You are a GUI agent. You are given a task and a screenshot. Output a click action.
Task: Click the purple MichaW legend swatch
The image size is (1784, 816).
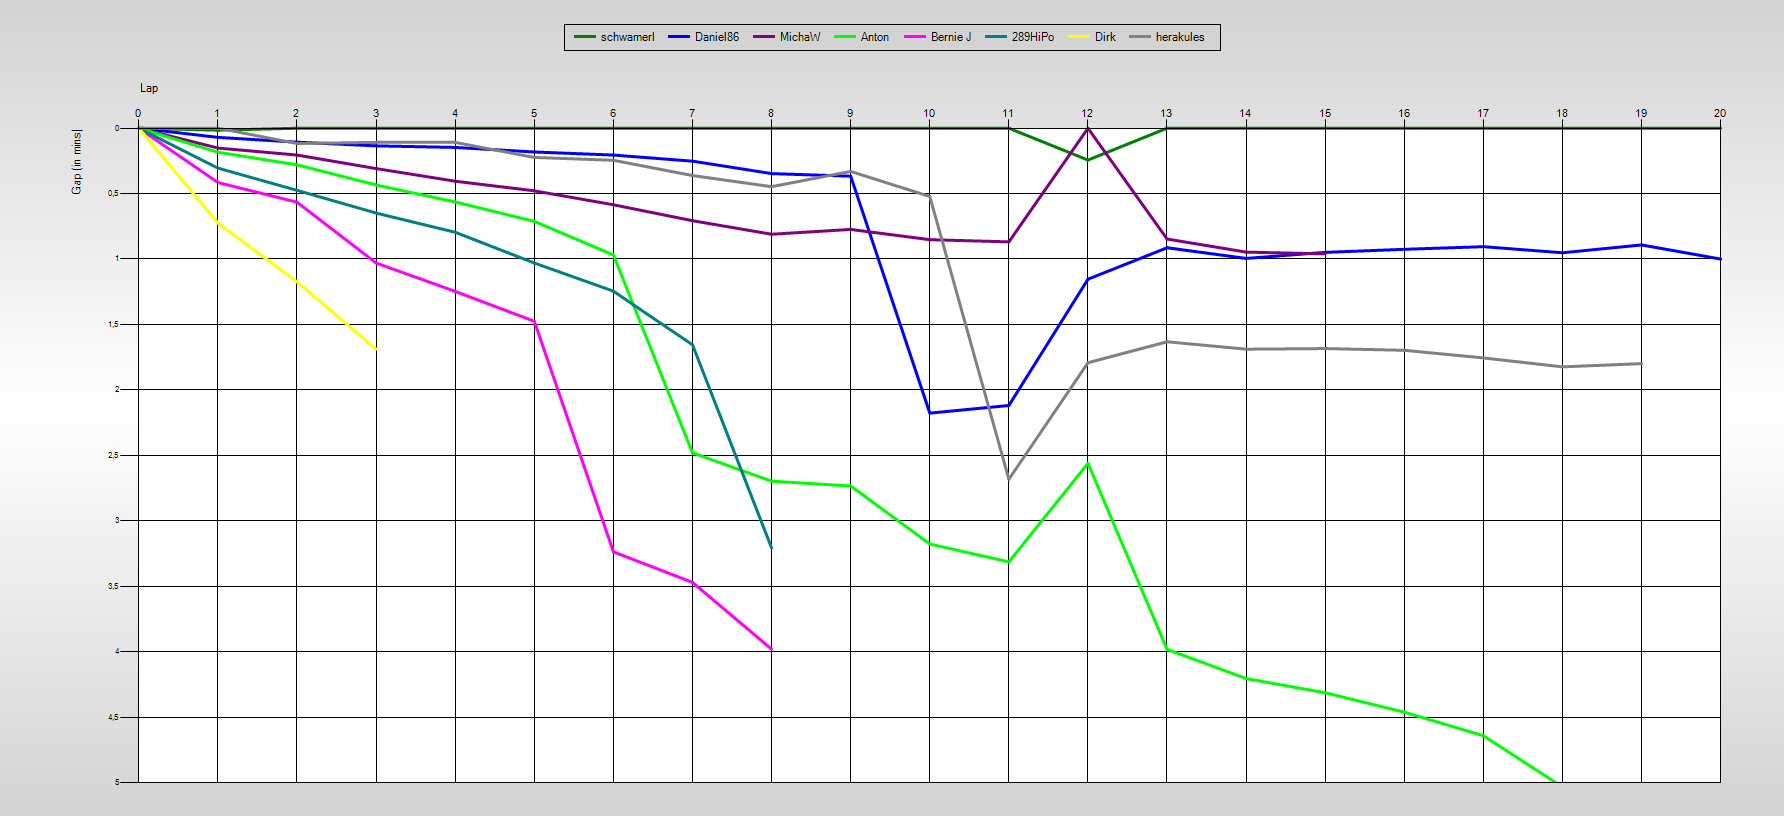tap(763, 37)
